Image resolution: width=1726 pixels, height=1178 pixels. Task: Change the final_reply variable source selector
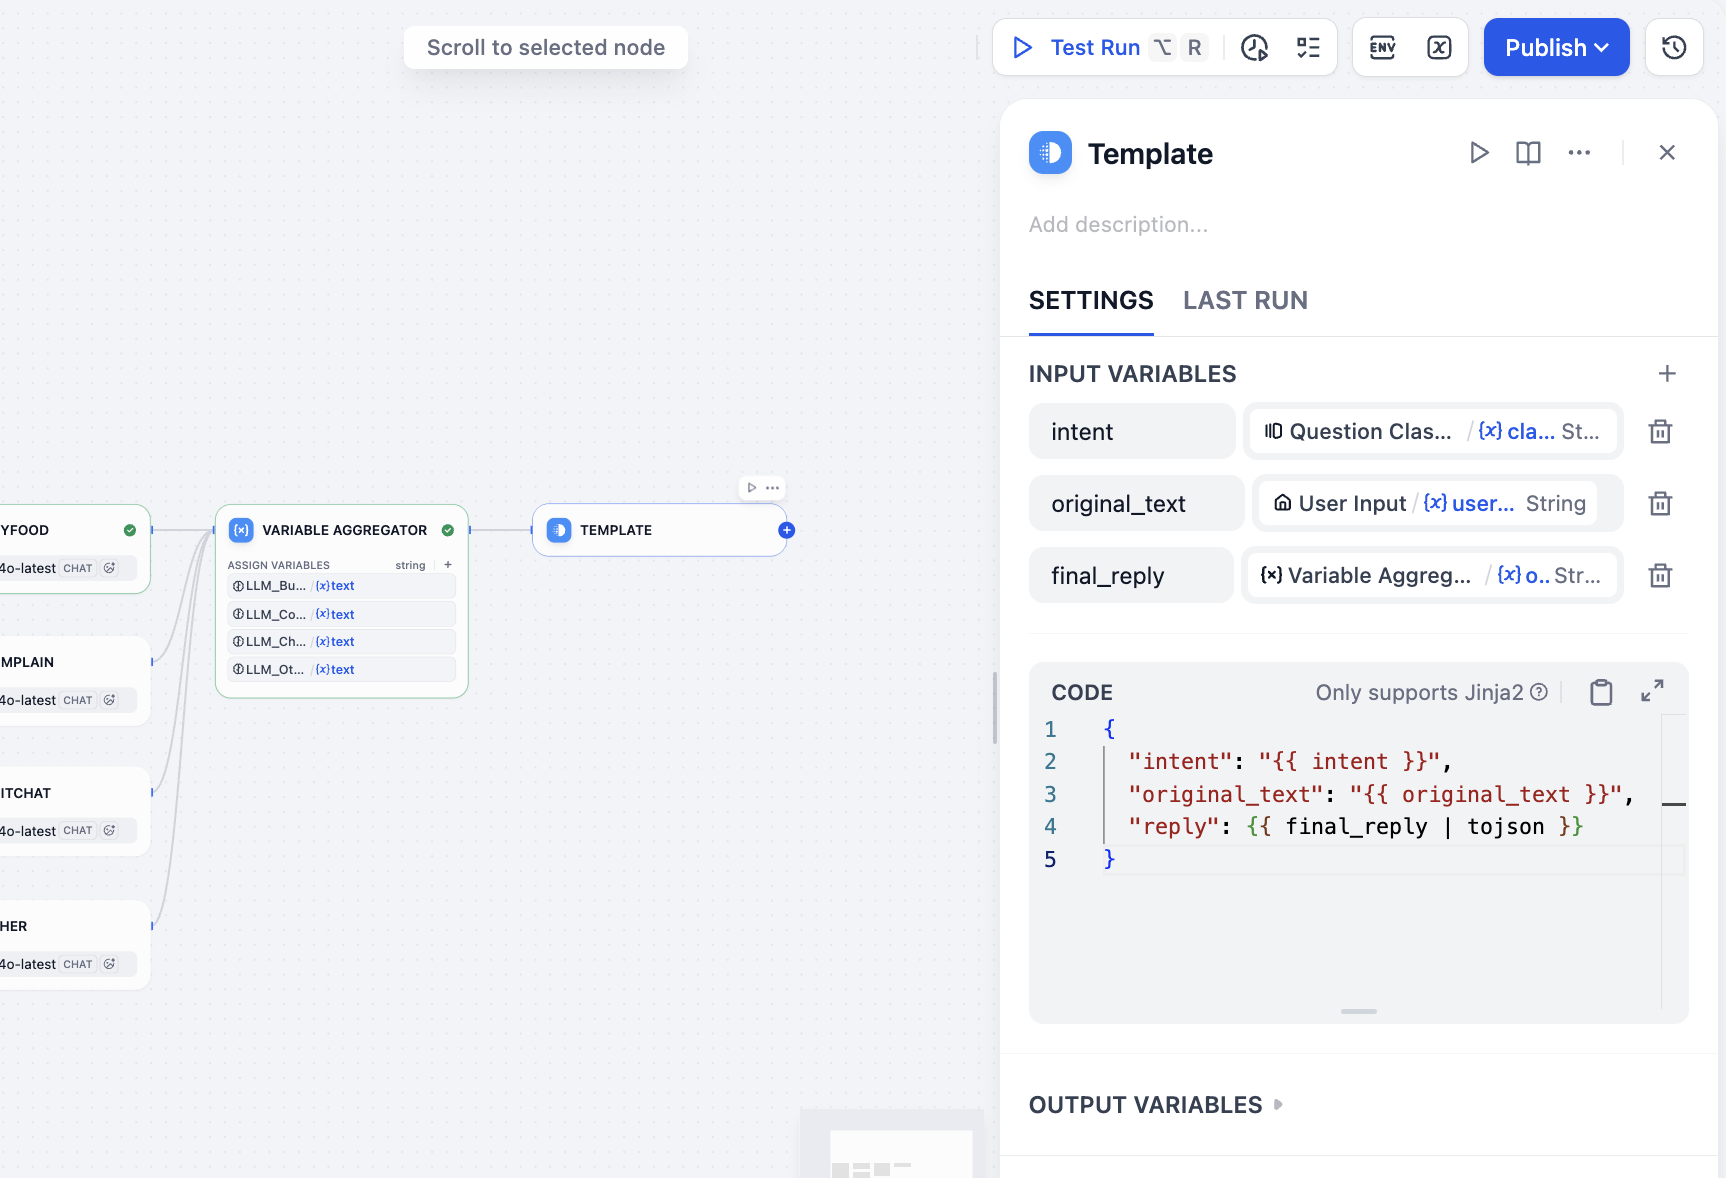click(1431, 576)
